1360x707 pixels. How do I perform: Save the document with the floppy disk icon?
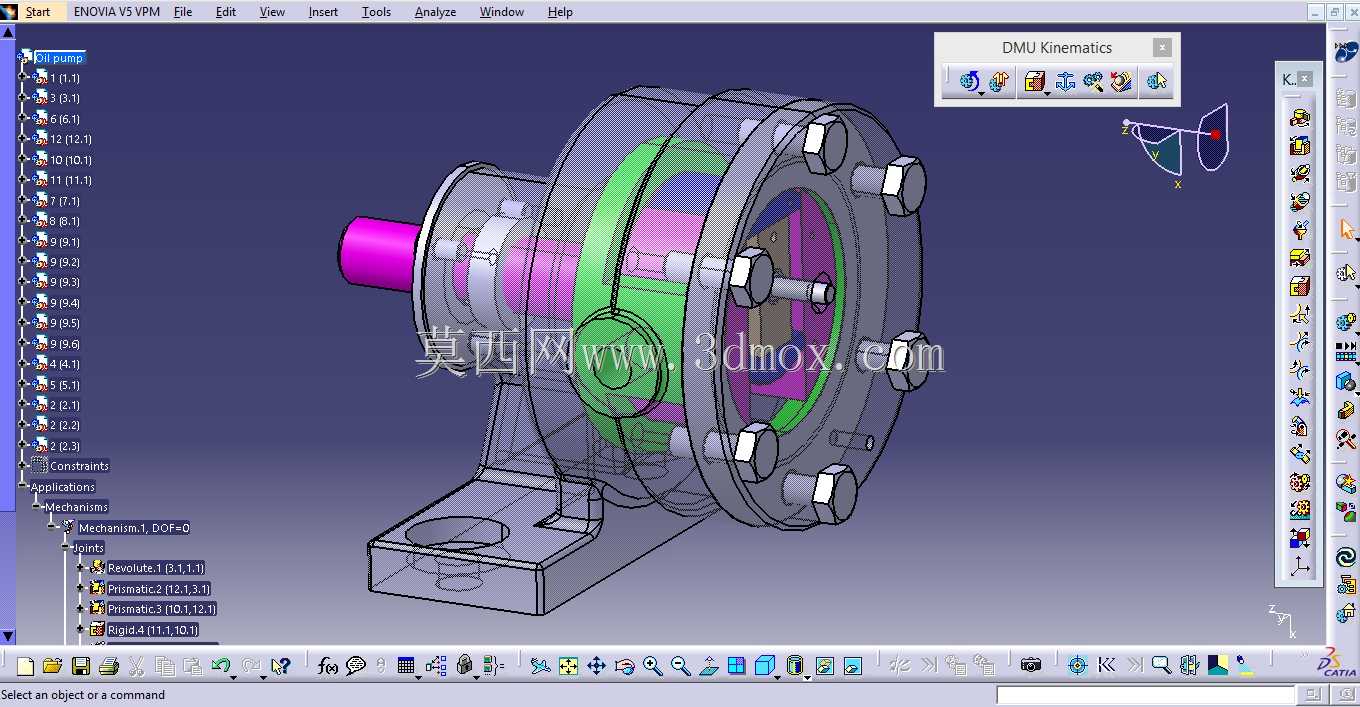click(x=81, y=666)
